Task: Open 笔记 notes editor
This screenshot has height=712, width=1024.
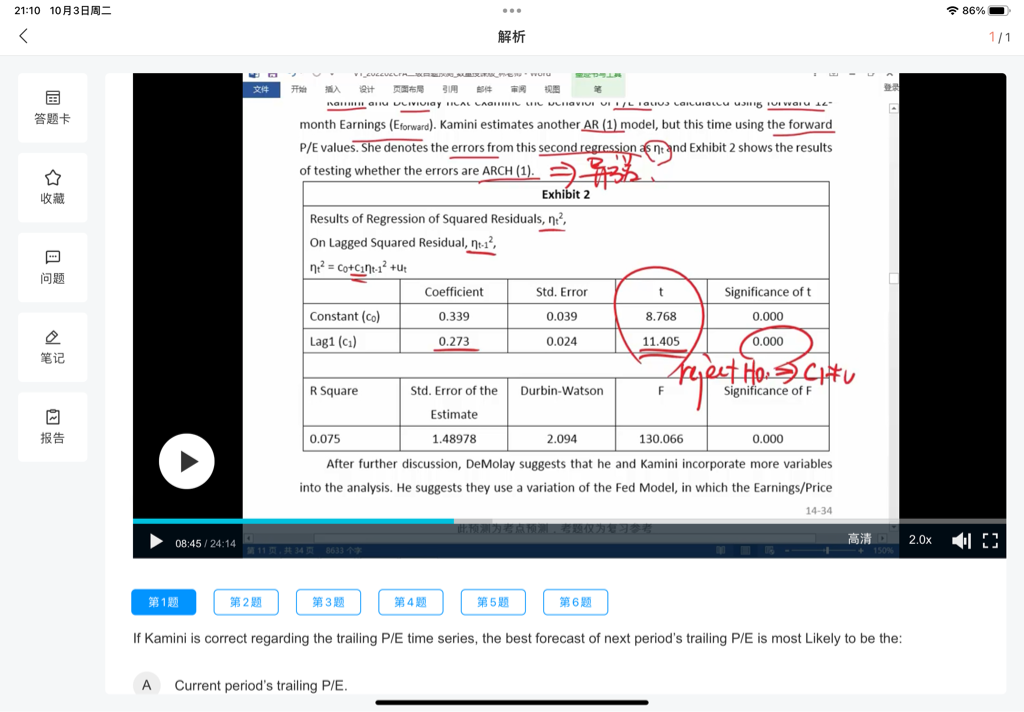Action: point(53,347)
